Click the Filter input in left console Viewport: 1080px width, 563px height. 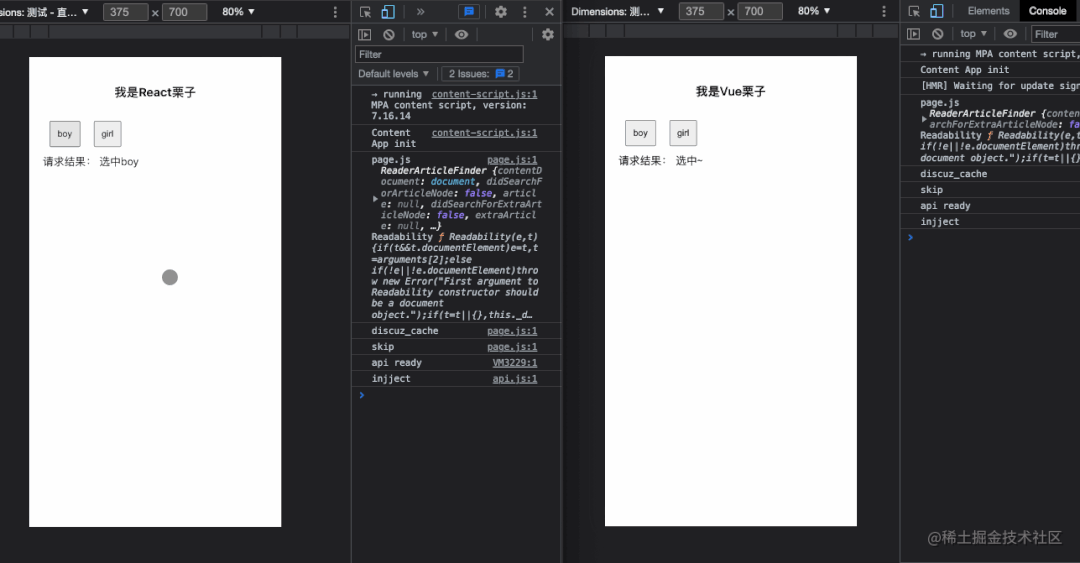[439, 54]
